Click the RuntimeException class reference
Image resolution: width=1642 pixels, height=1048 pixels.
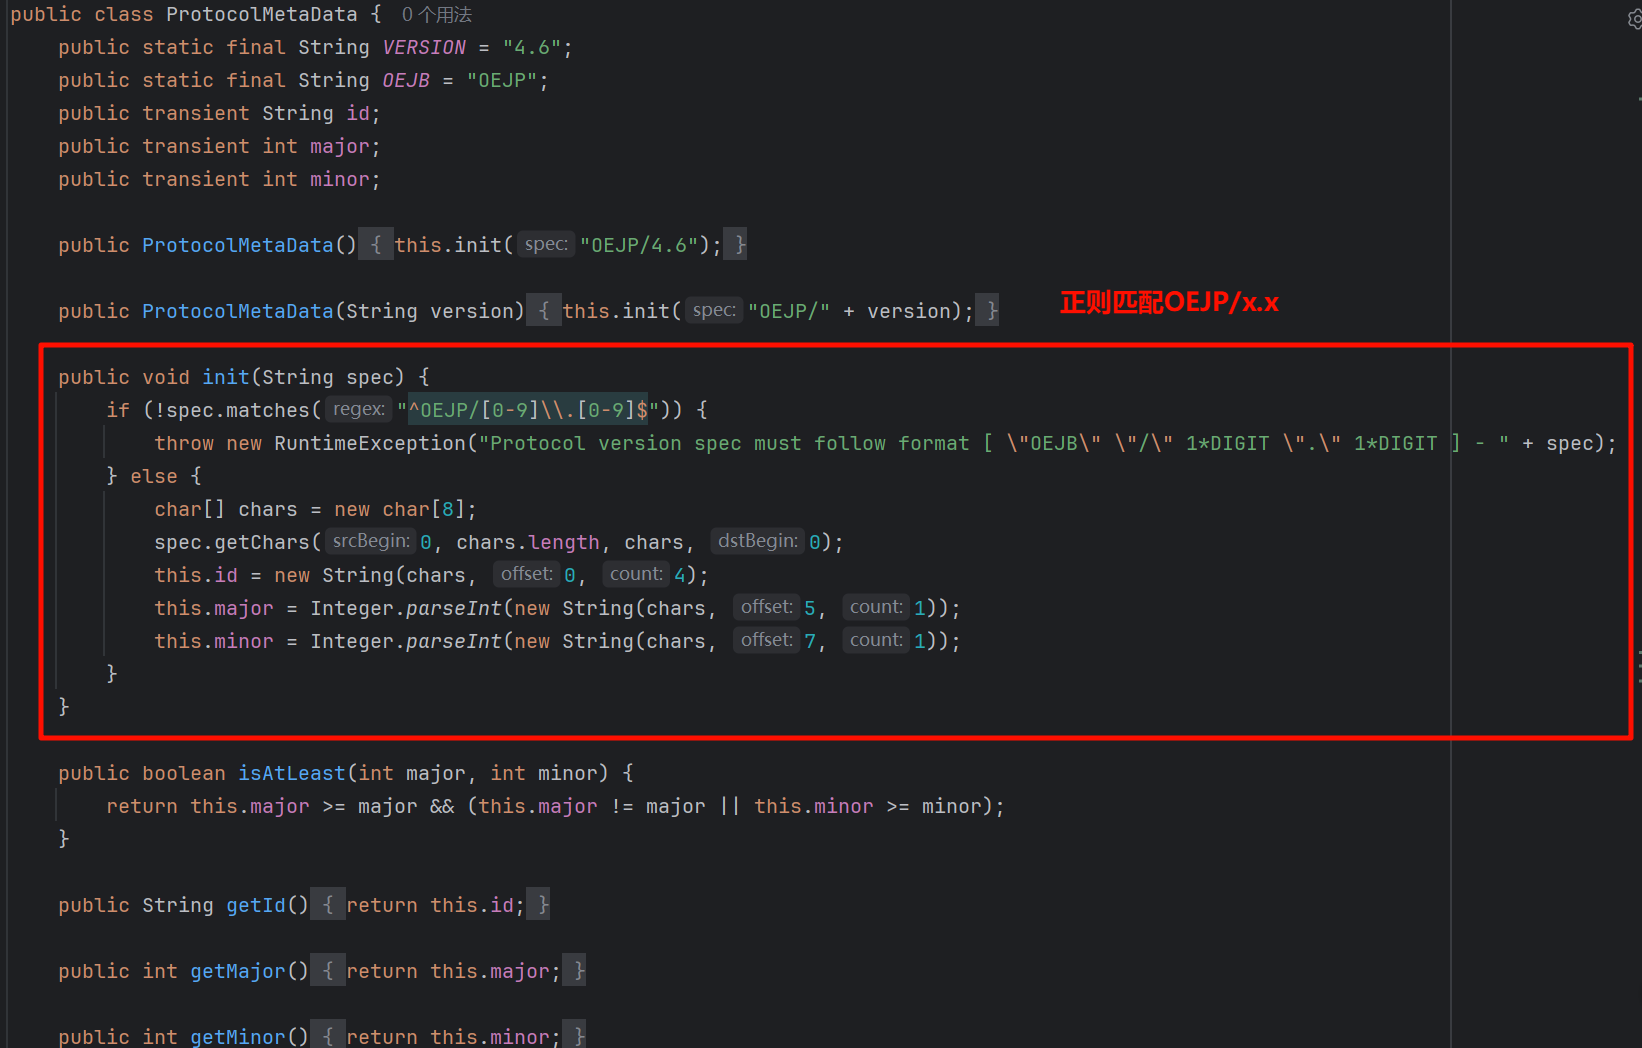370,443
